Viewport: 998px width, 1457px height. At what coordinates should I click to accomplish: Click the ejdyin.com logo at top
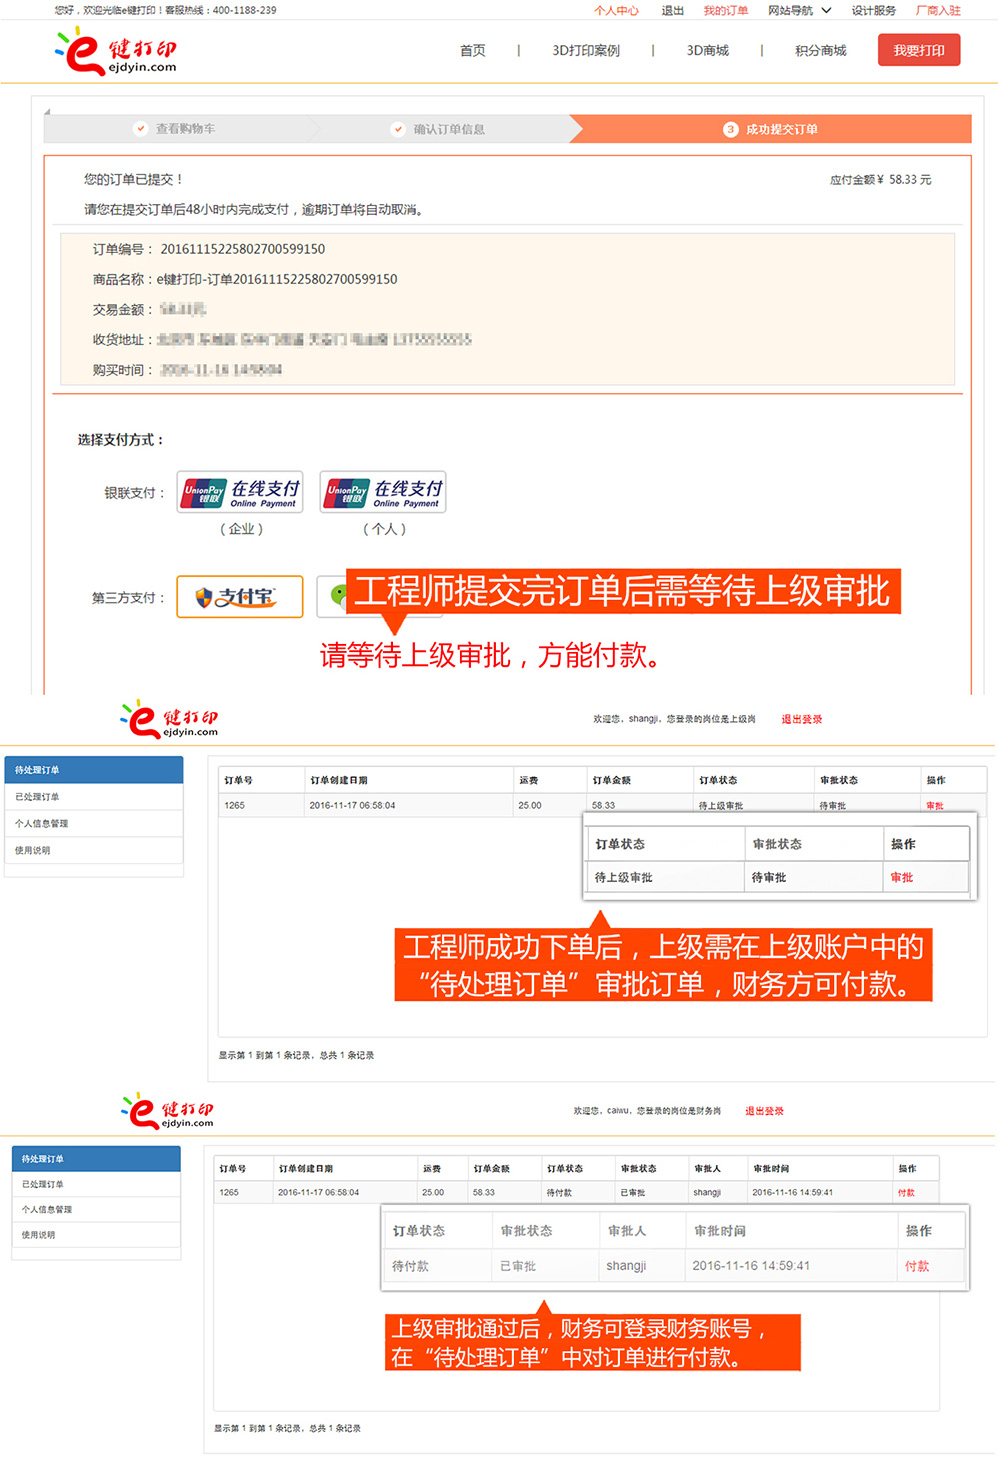click(x=115, y=51)
